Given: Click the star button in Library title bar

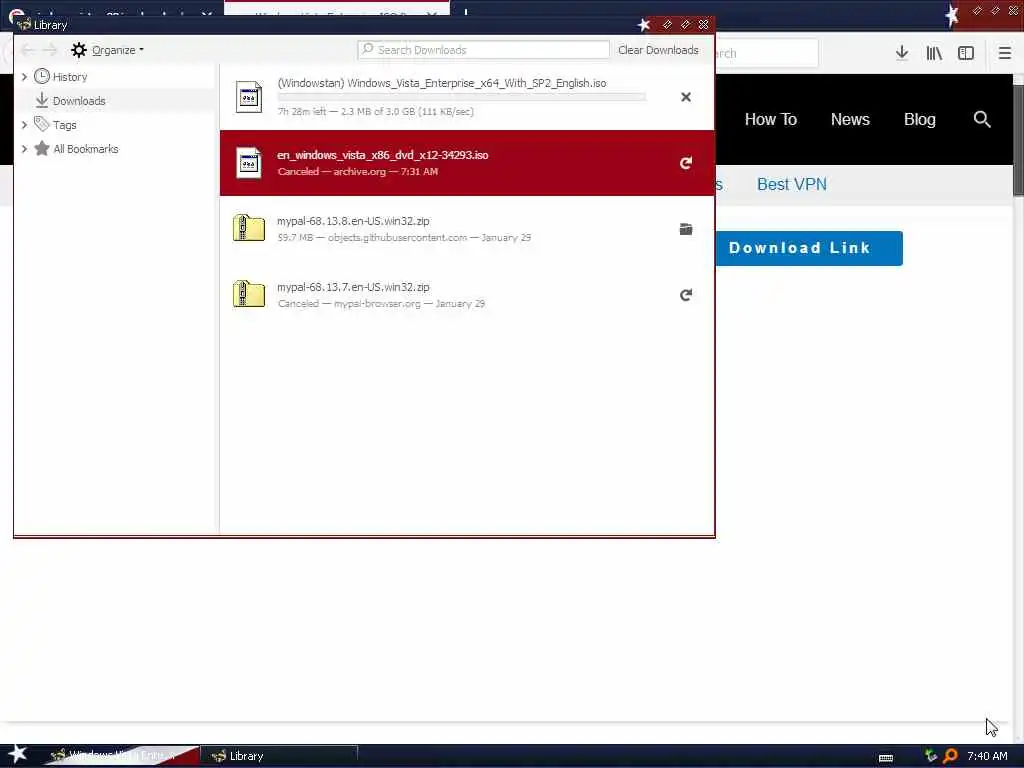Looking at the screenshot, I should [x=644, y=25].
